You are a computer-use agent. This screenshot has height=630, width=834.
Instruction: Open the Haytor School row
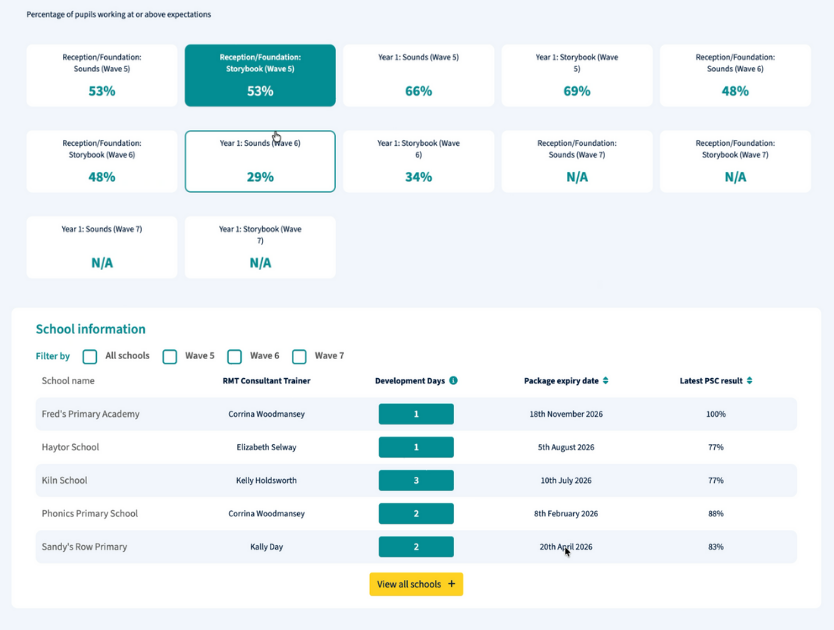point(70,447)
